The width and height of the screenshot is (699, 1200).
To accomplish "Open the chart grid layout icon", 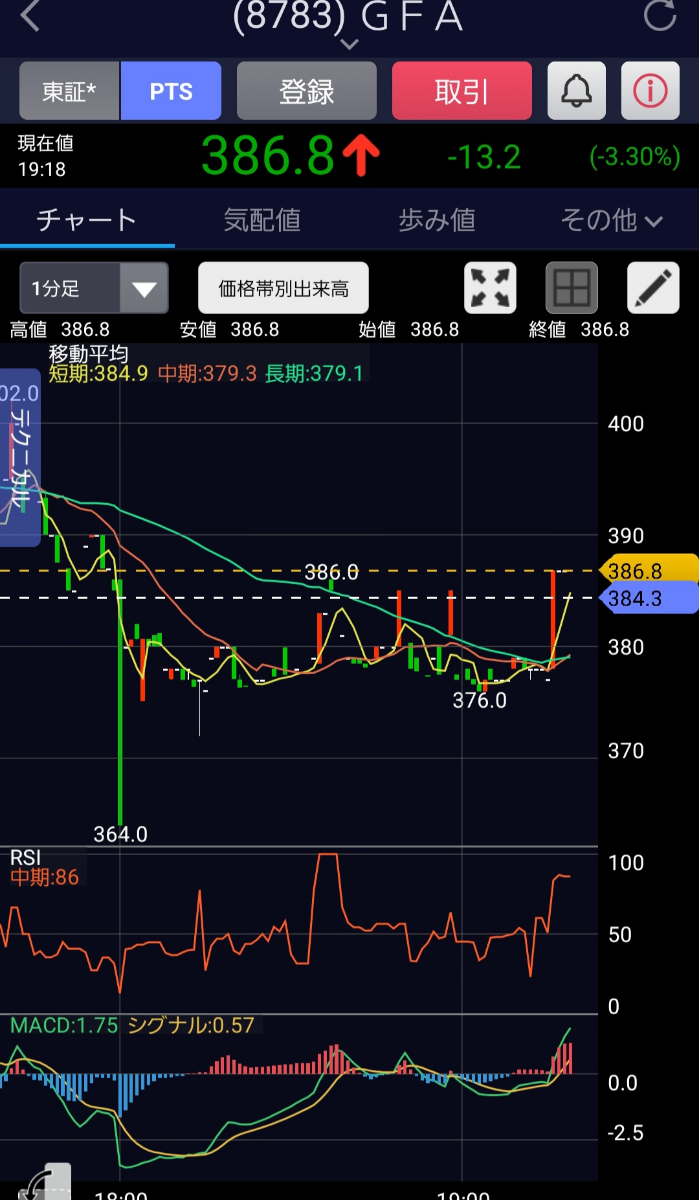I will (x=571, y=289).
